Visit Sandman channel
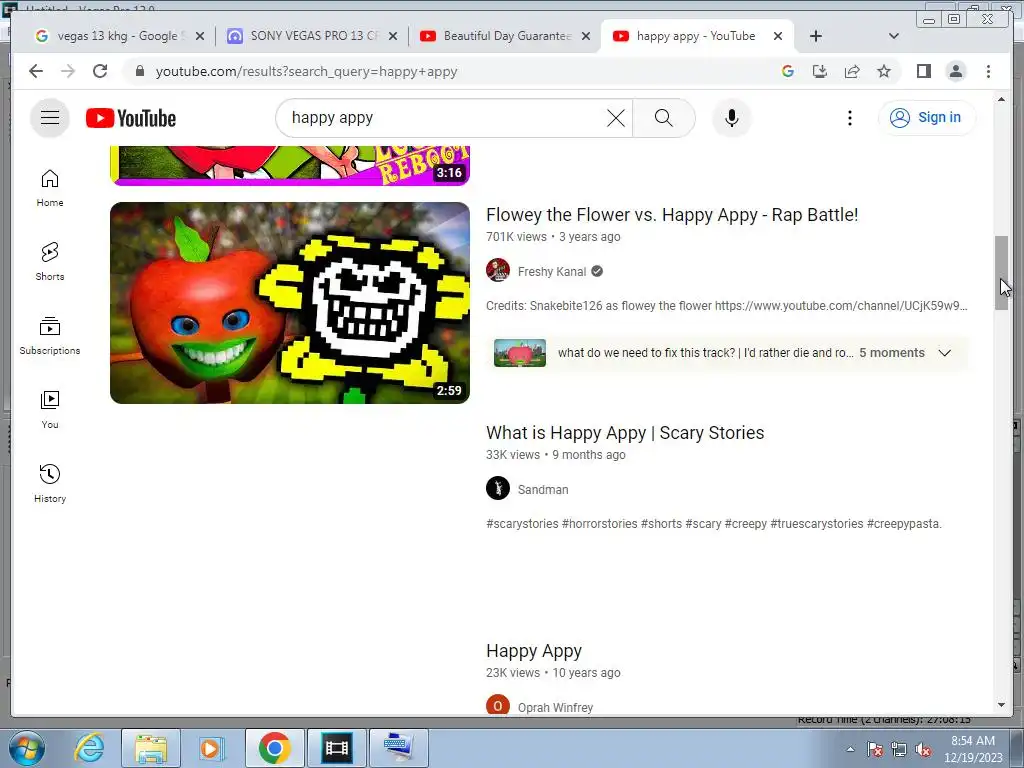Viewport: 1024px width, 768px height. click(543, 489)
